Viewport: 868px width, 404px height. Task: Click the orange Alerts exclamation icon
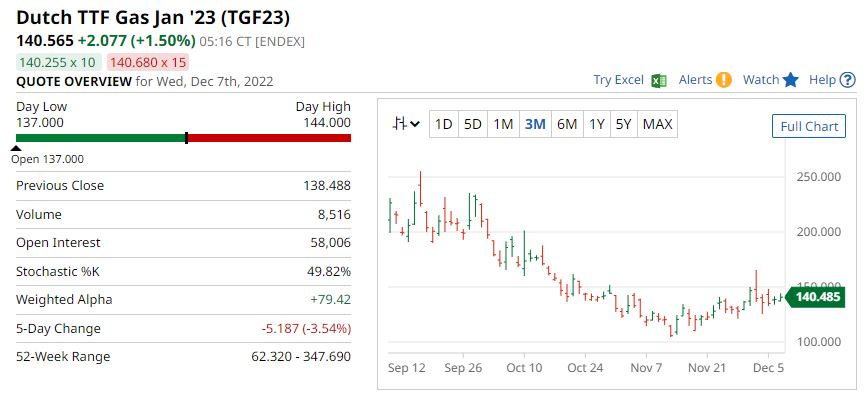724,80
